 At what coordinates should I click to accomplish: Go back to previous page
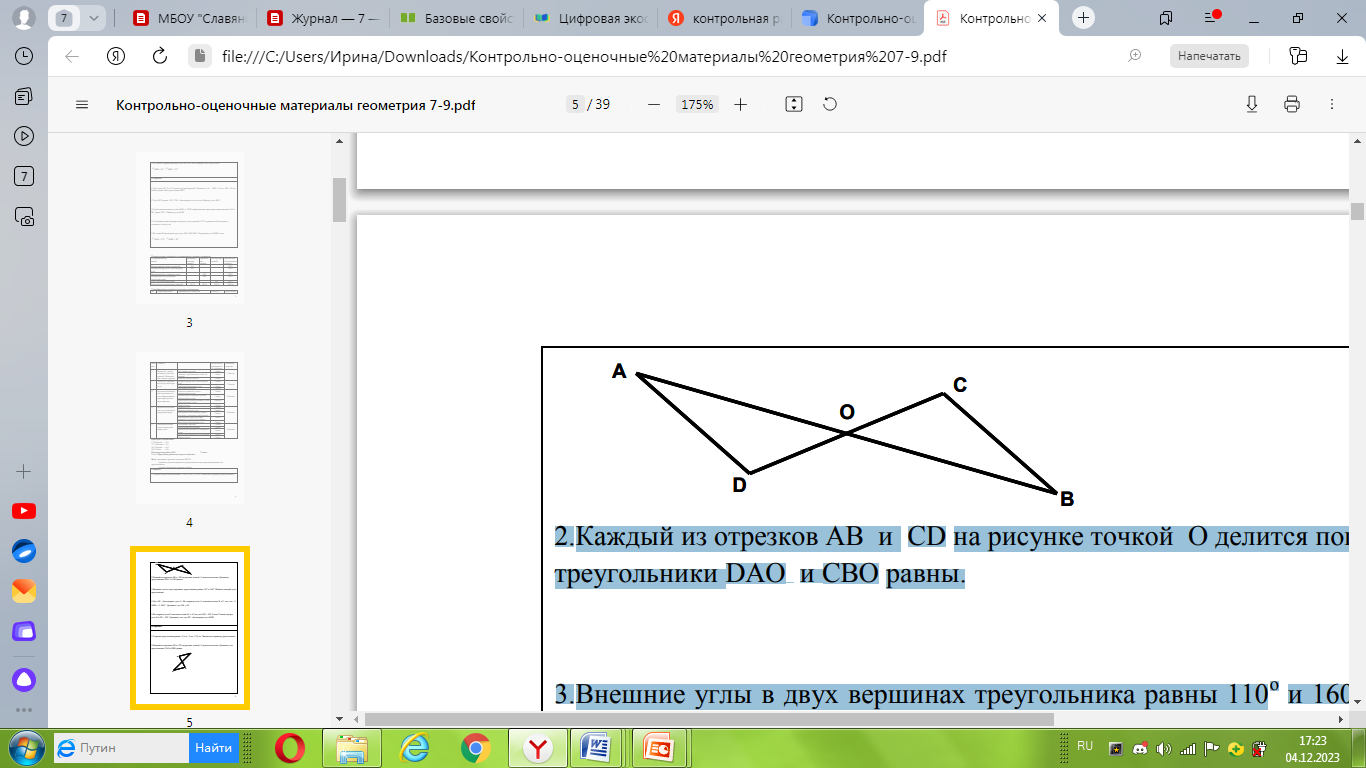pyautogui.click(x=72, y=56)
